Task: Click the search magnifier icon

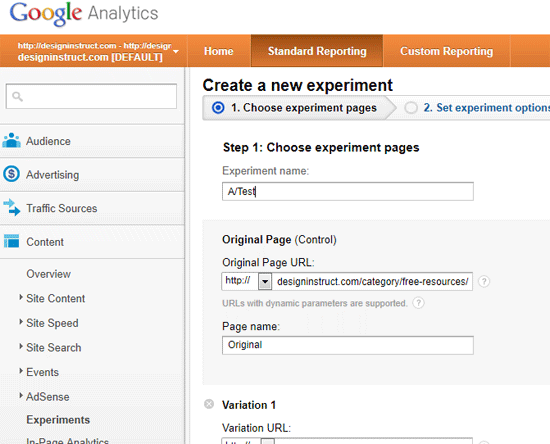Action: click(x=17, y=96)
